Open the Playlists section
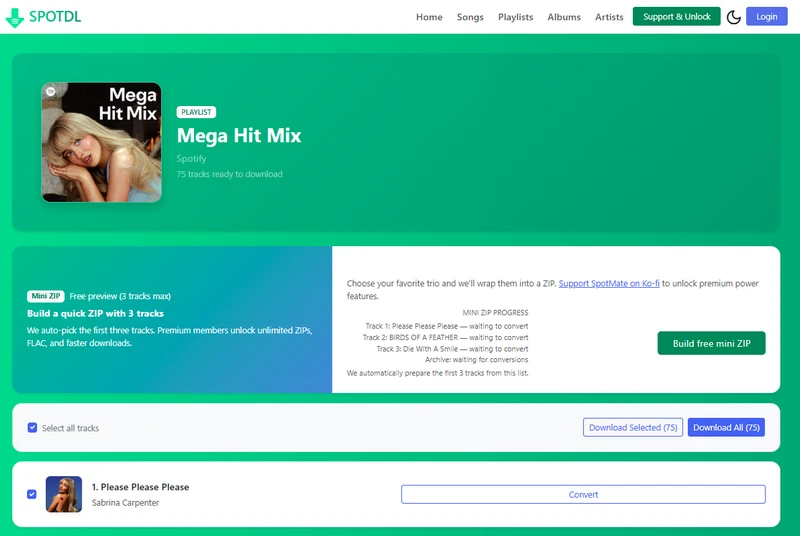 (x=515, y=17)
